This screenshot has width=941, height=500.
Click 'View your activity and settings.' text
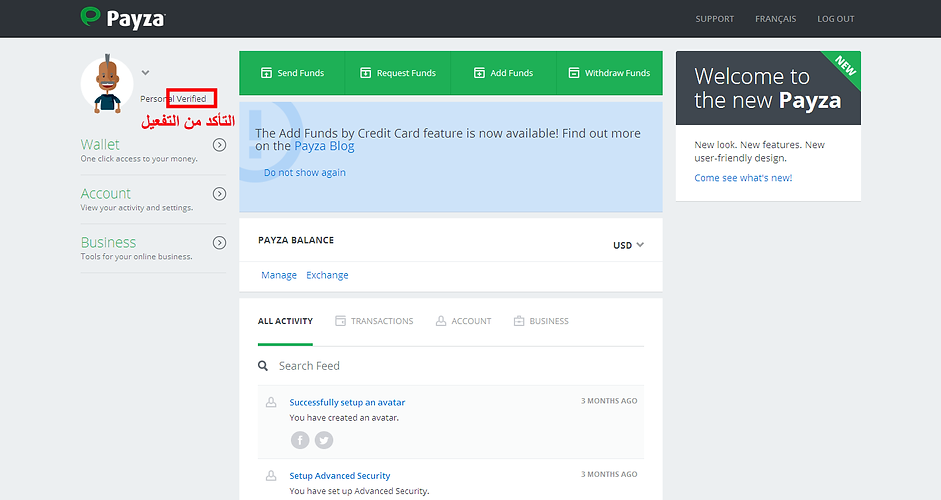(x=137, y=208)
